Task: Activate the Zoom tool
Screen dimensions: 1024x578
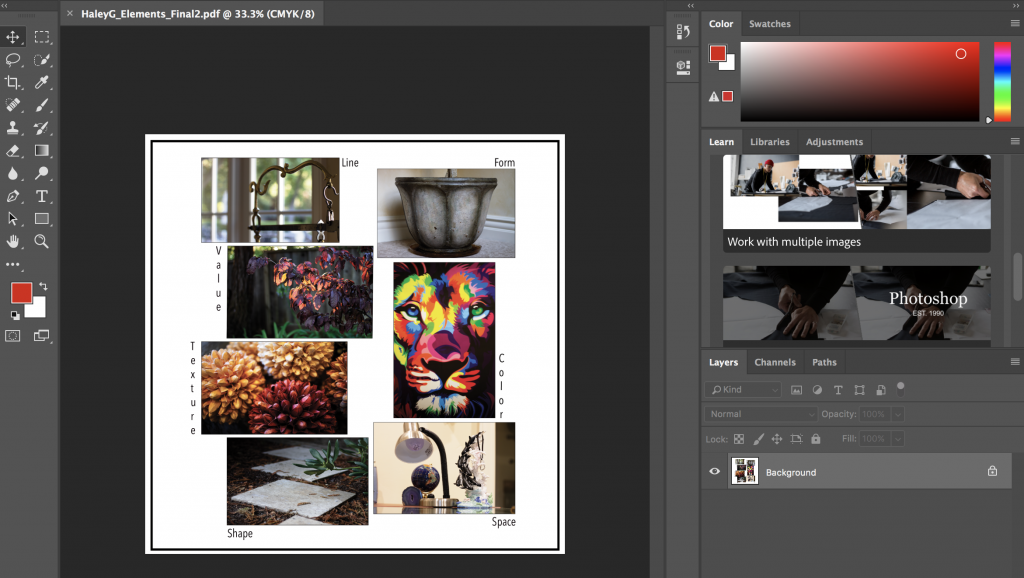Action: click(41, 242)
